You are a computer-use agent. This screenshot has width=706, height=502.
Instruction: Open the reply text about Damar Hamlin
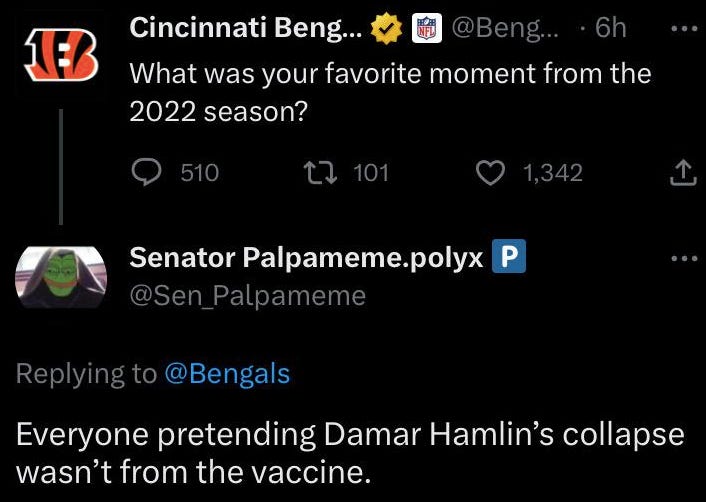click(x=350, y=452)
